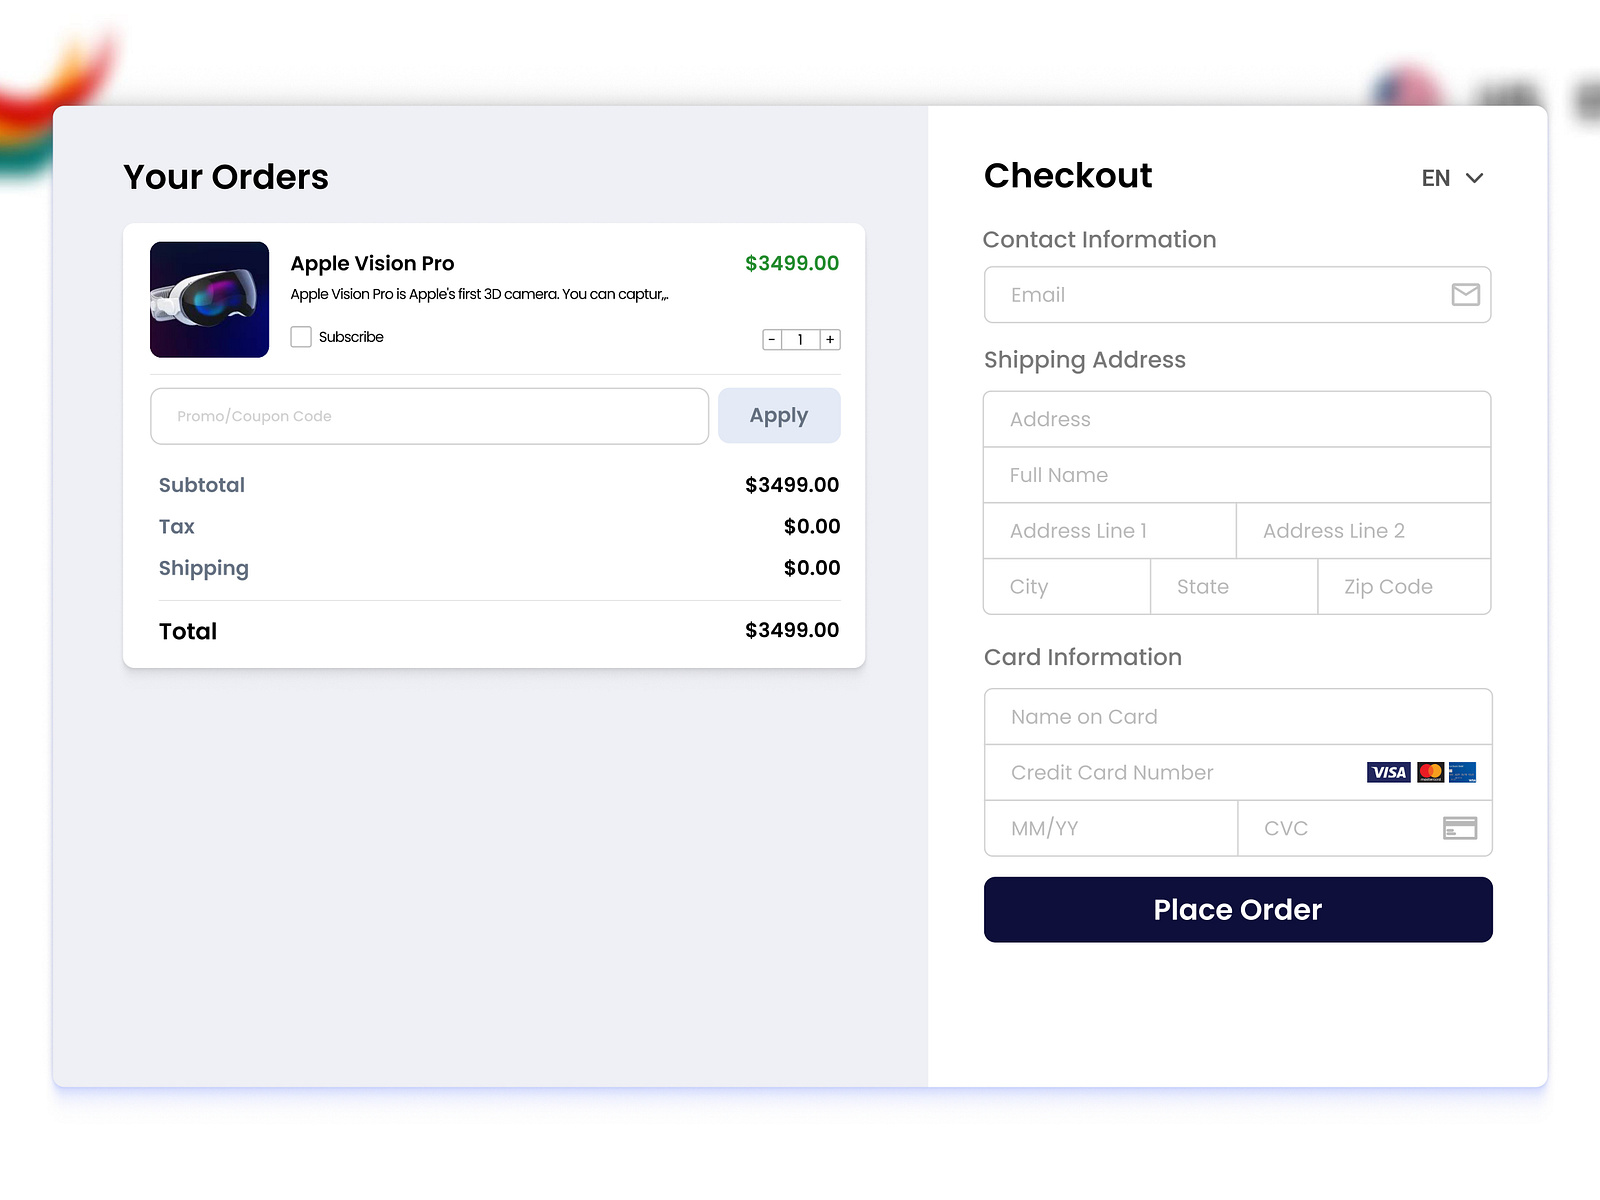Image resolution: width=1600 pixels, height=1200 pixels.
Task: Select the MM/YY expiry field
Action: (1110, 828)
